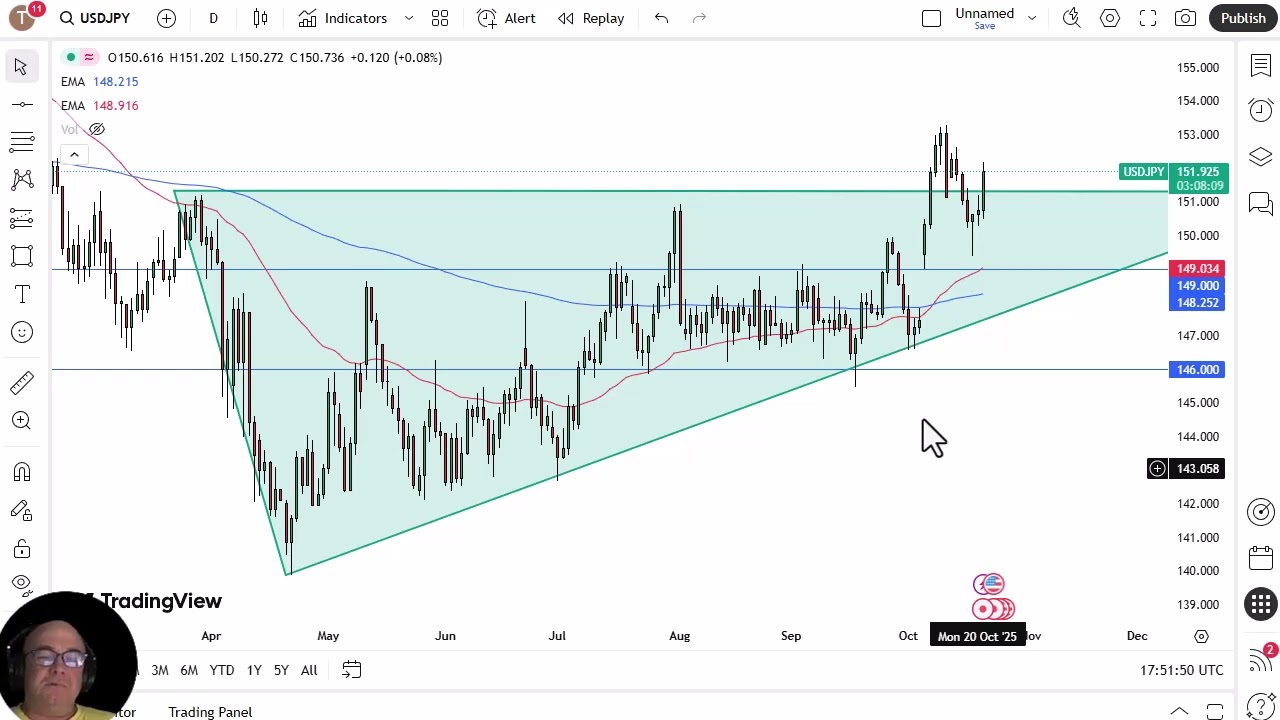The image size is (1280, 720).
Task: Open the Measure ruler tool
Action: coord(21,382)
